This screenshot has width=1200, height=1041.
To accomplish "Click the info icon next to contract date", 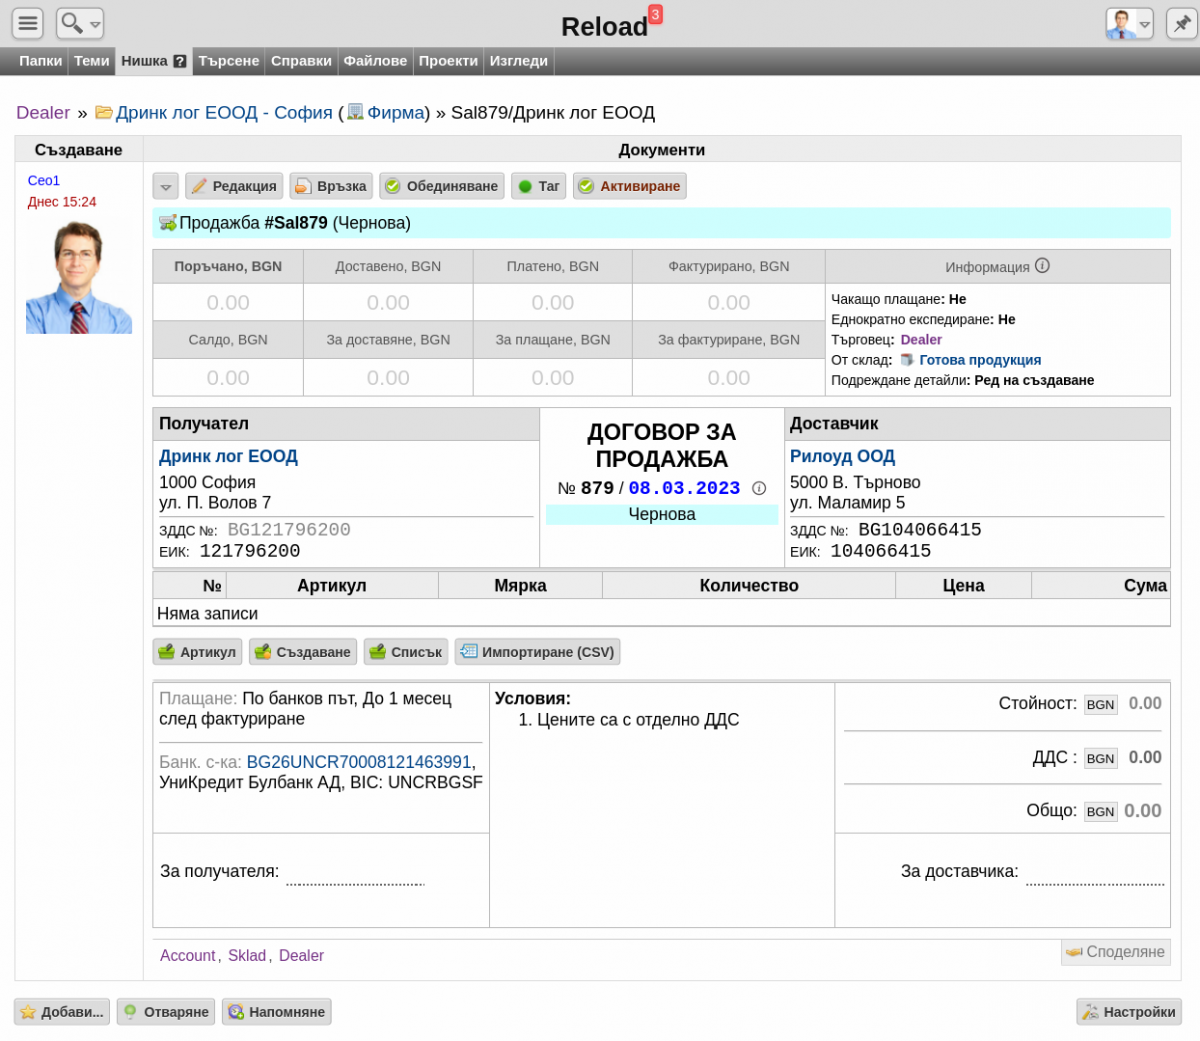I will (x=759, y=489).
